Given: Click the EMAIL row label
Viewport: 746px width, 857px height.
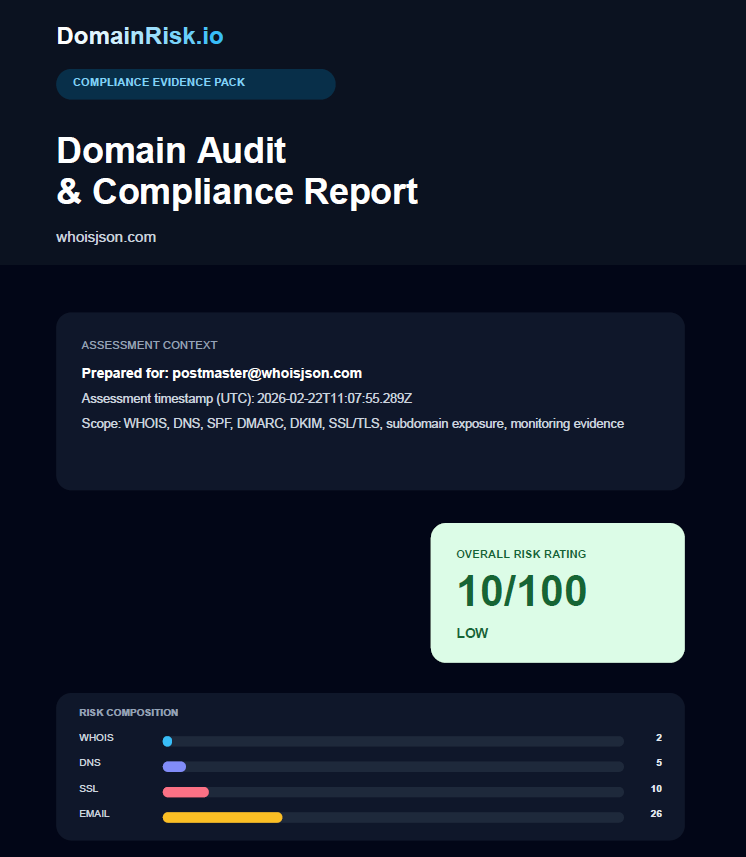Looking at the screenshot, I should pos(94,814).
